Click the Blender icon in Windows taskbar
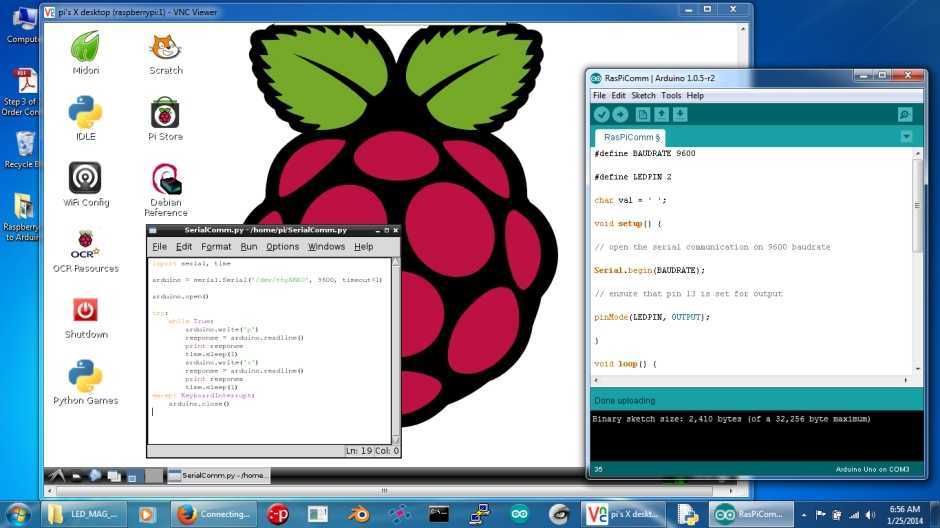Image resolution: width=940 pixels, height=528 pixels. 358,514
